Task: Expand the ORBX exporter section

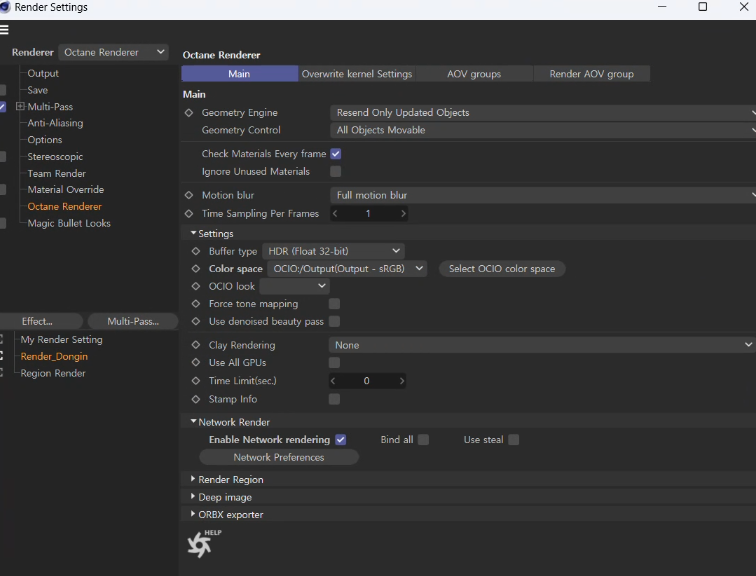Action: point(193,514)
